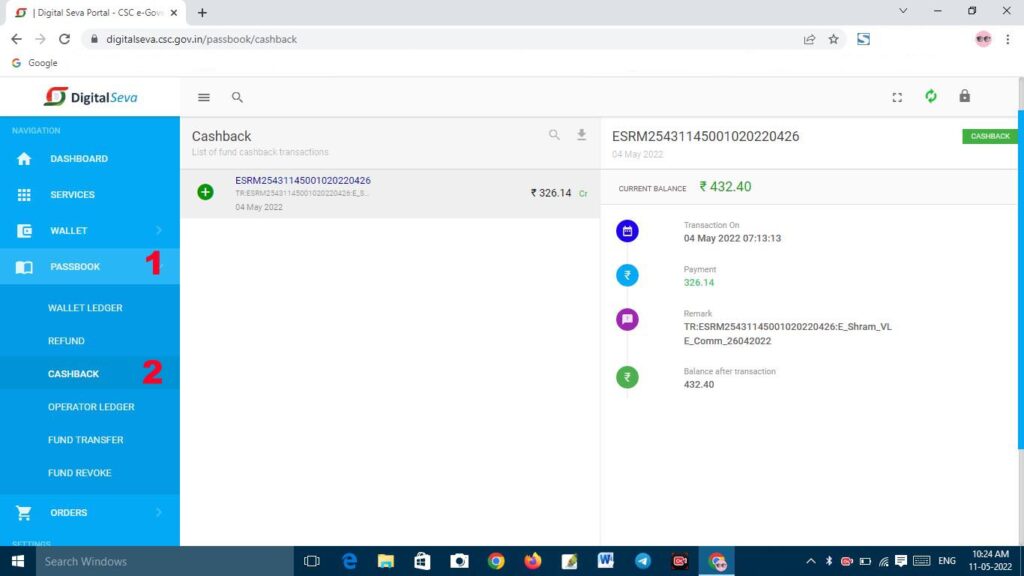Select Cashback submenu item

click(73, 374)
